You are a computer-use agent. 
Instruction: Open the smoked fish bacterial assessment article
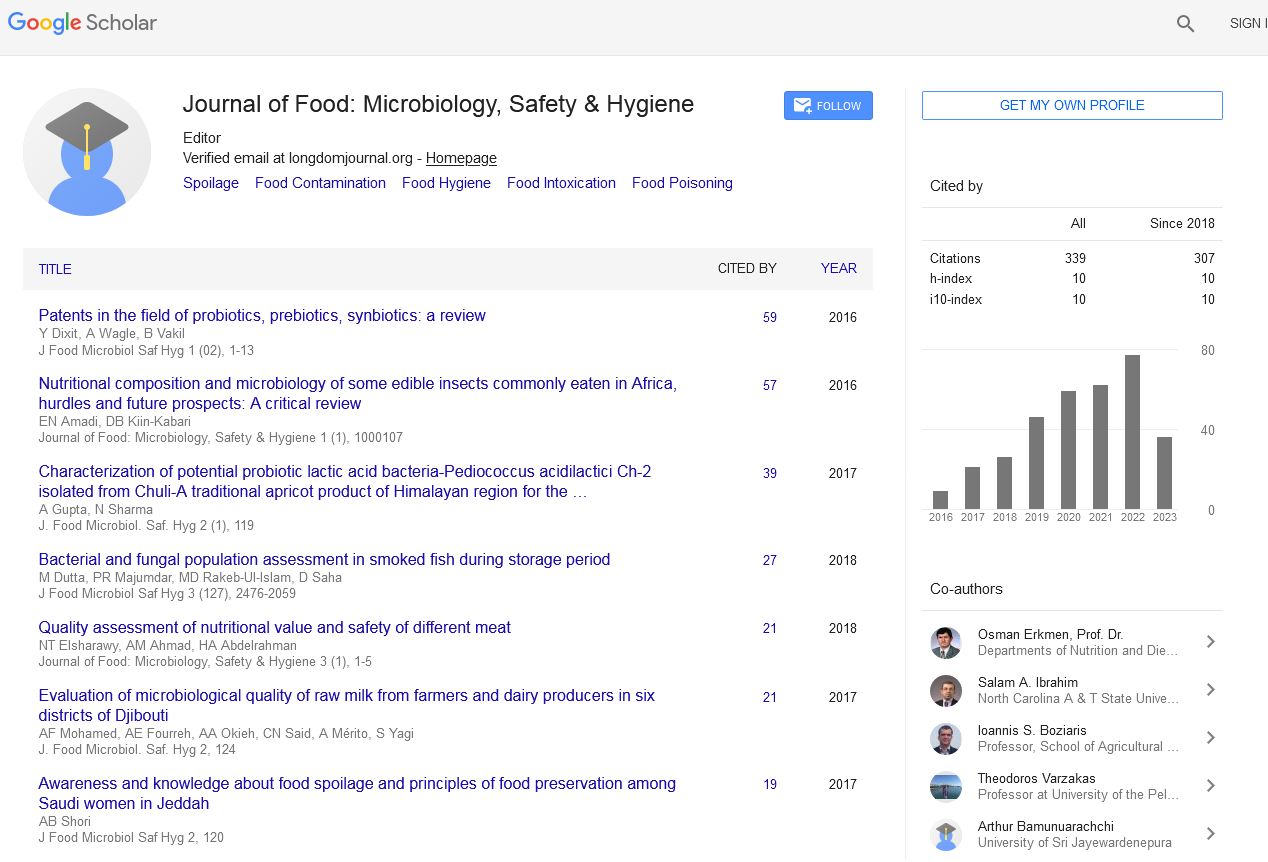(x=324, y=560)
